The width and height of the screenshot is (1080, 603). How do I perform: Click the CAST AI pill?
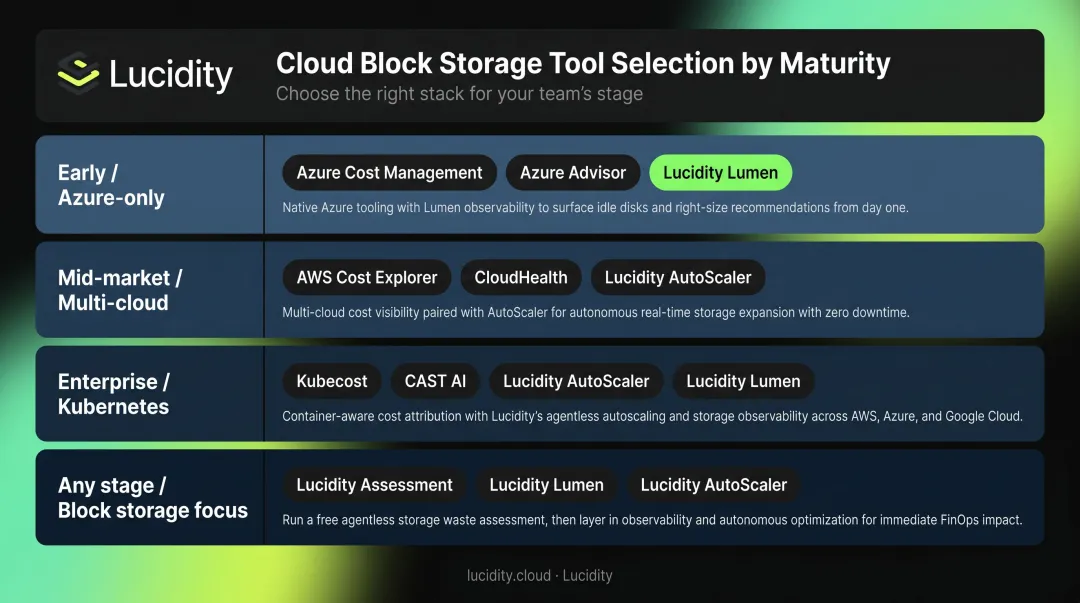[x=435, y=381]
